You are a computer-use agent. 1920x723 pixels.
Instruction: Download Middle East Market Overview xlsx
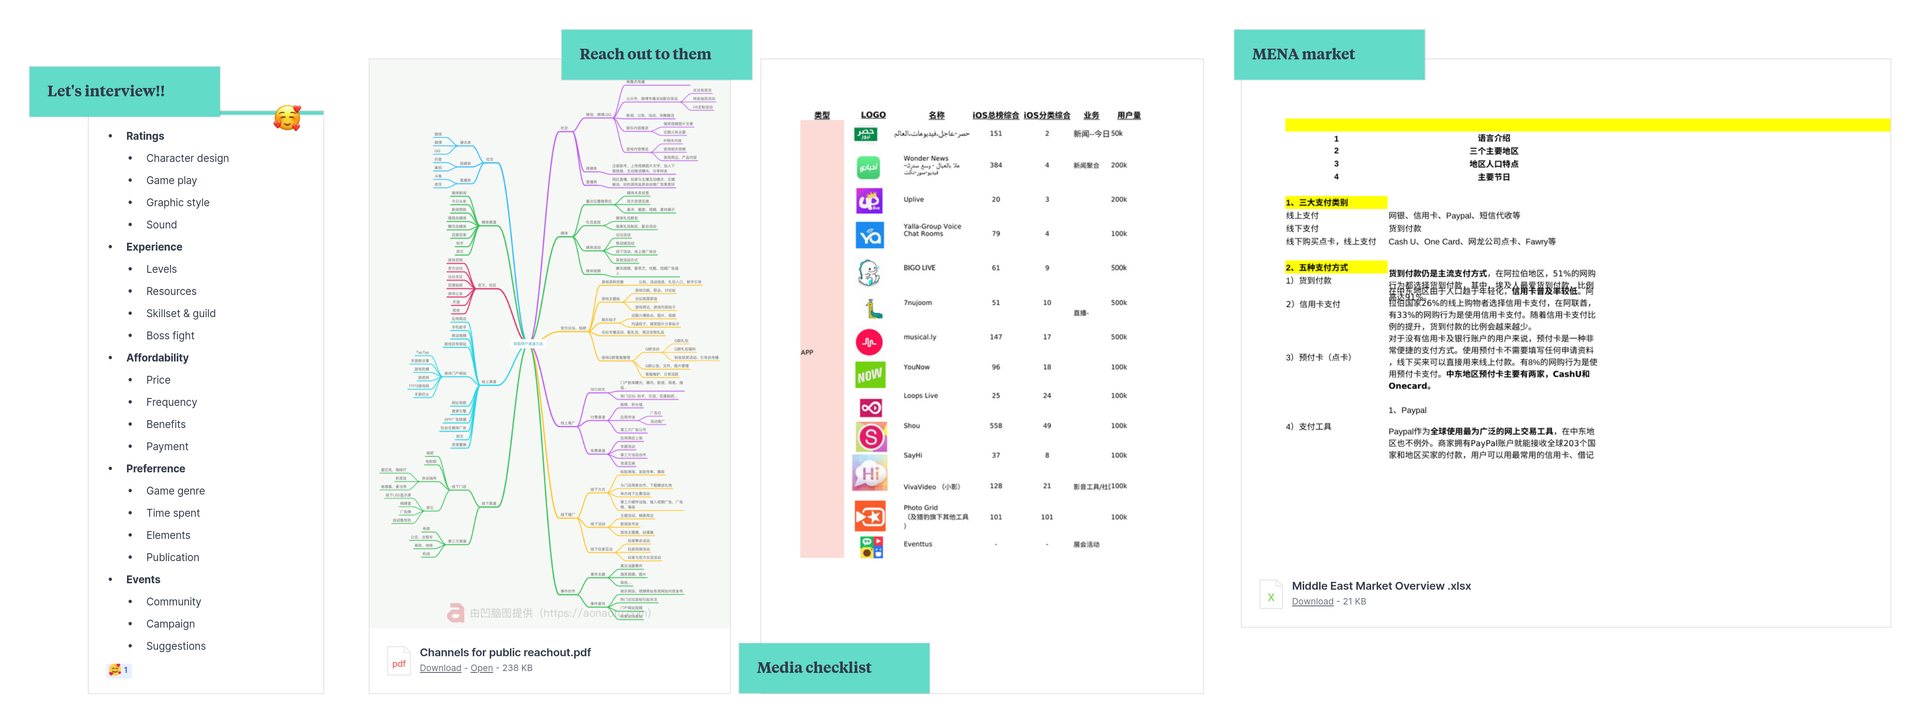point(1312,602)
